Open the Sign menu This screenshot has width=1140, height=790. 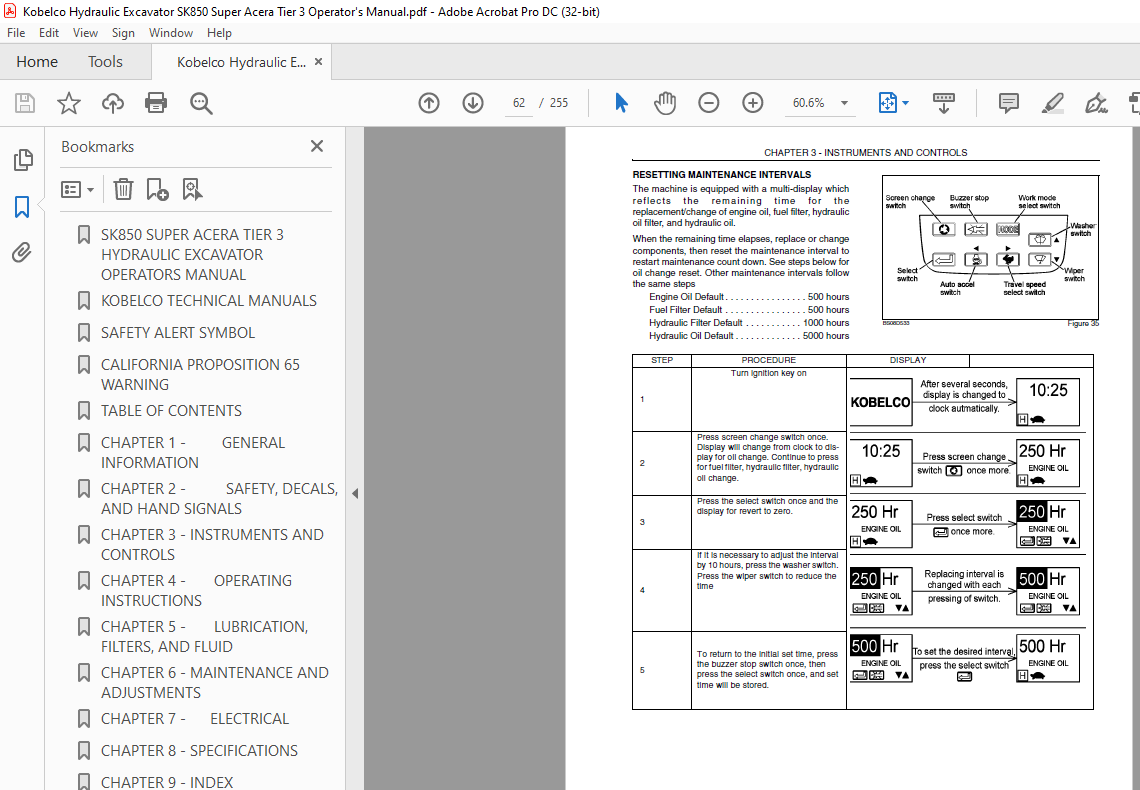coord(123,33)
